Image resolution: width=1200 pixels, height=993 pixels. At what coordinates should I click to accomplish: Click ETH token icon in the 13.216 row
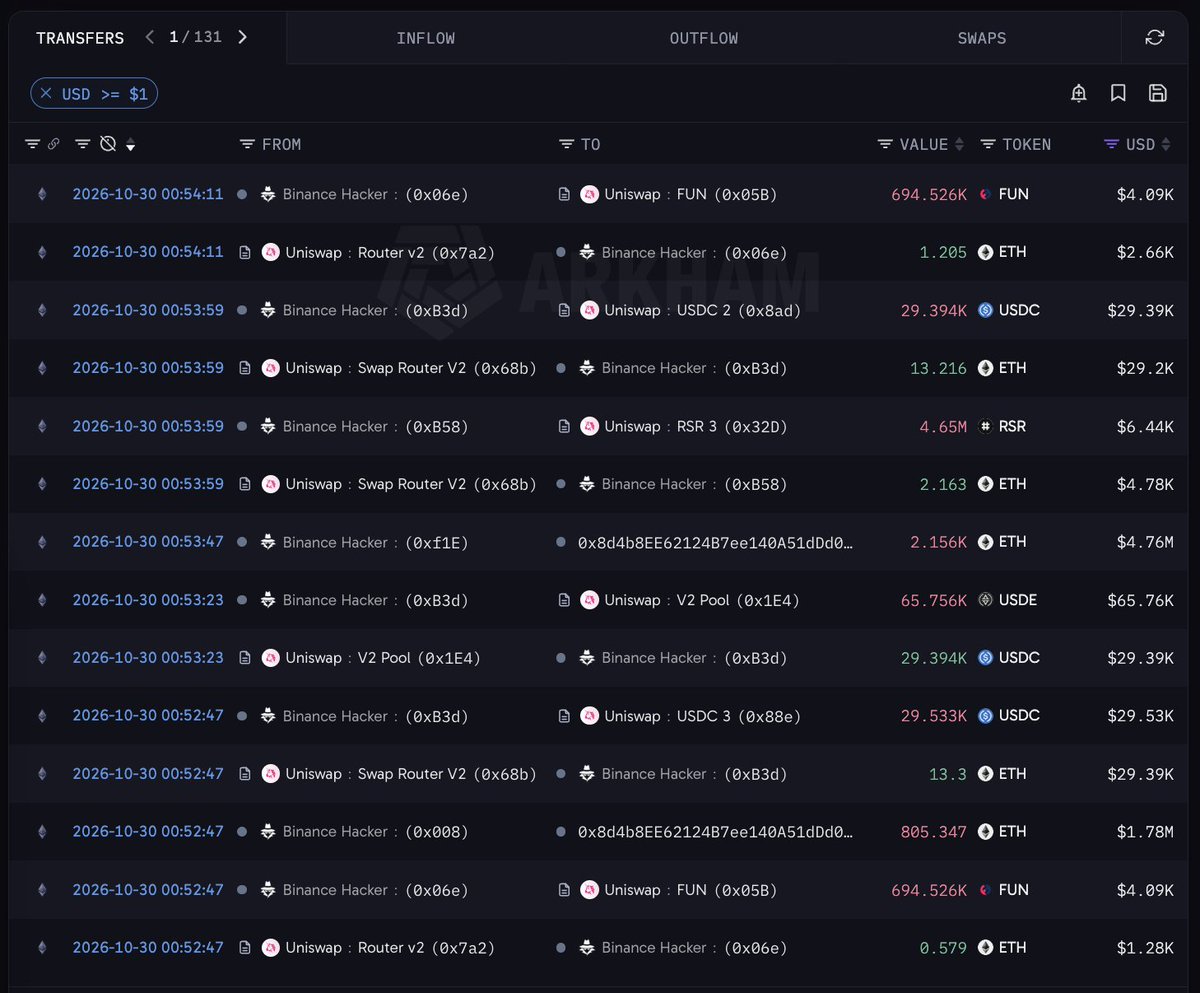[985, 368]
